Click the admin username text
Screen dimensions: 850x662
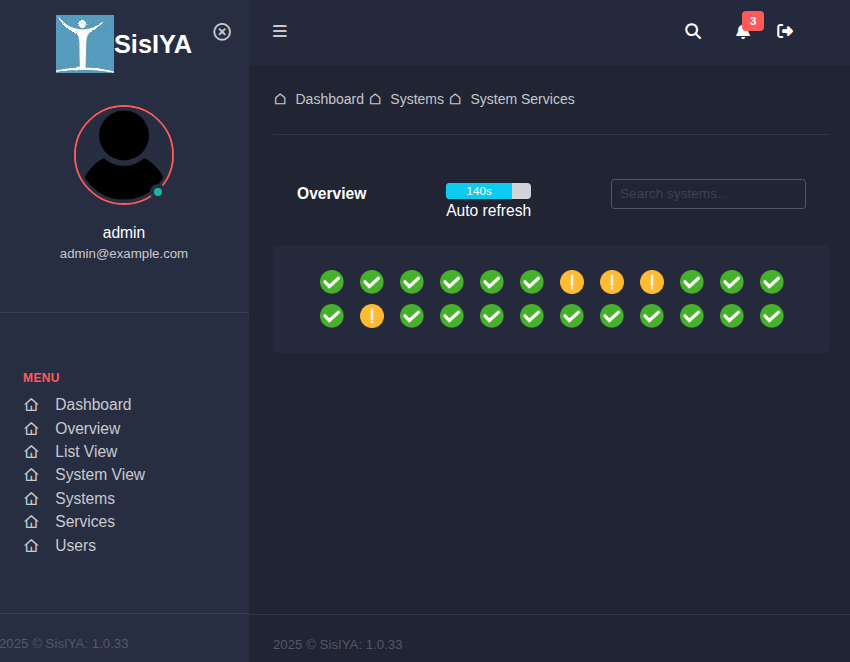click(x=124, y=233)
